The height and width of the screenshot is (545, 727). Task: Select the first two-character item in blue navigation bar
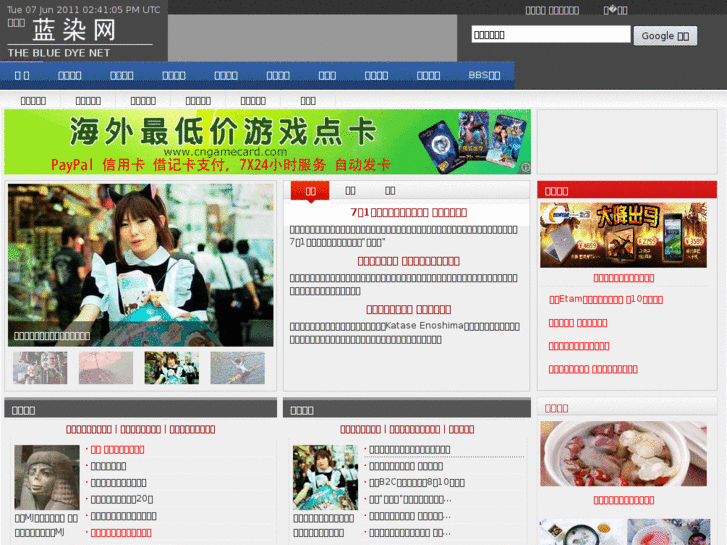pyautogui.click(x=22, y=75)
